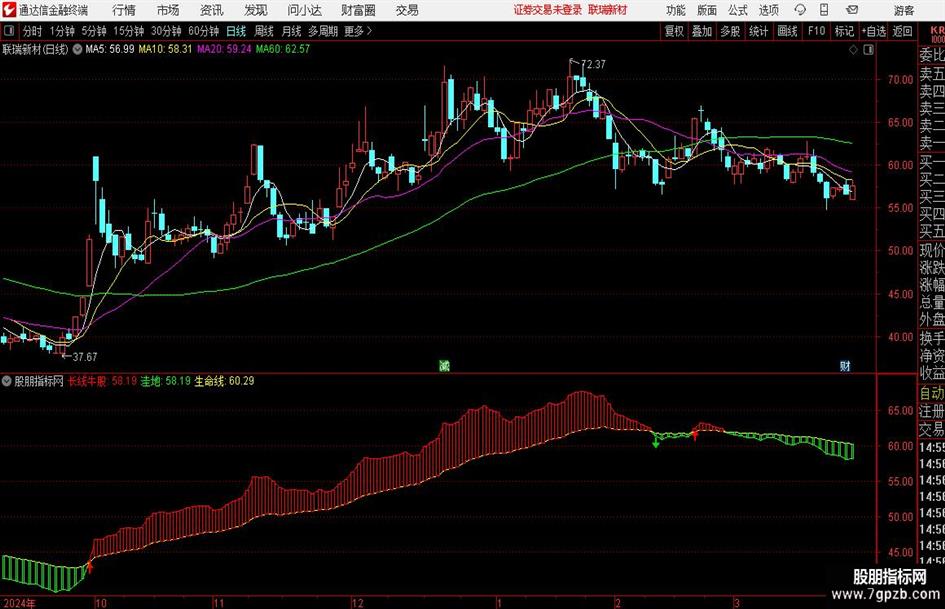Image resolution: width=945 pixels, height=609 pixels.
Task: Open the 功能 menu
Action: (x=676, y=10)
